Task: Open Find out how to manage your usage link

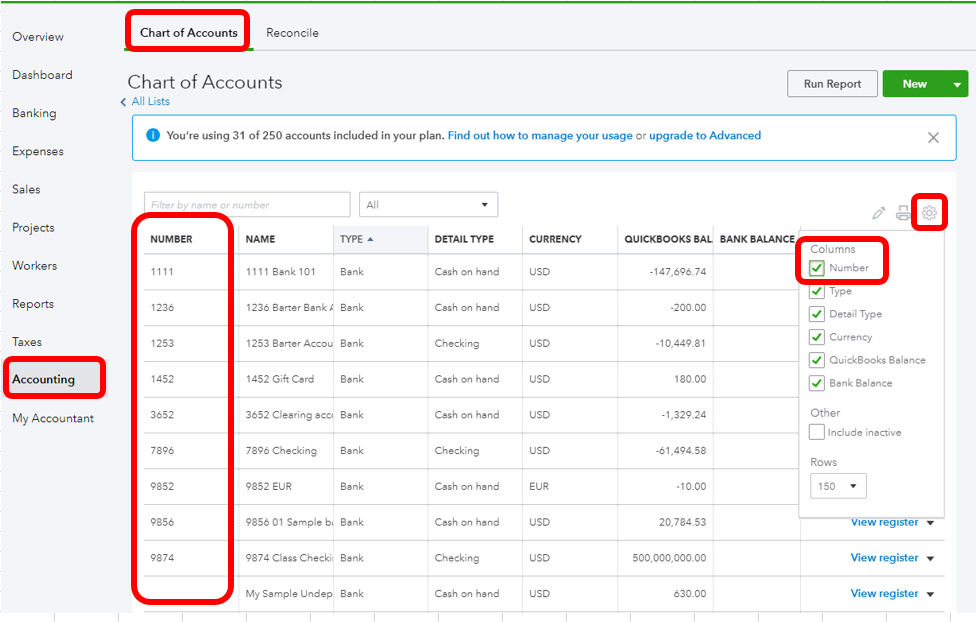Action: 540,135
